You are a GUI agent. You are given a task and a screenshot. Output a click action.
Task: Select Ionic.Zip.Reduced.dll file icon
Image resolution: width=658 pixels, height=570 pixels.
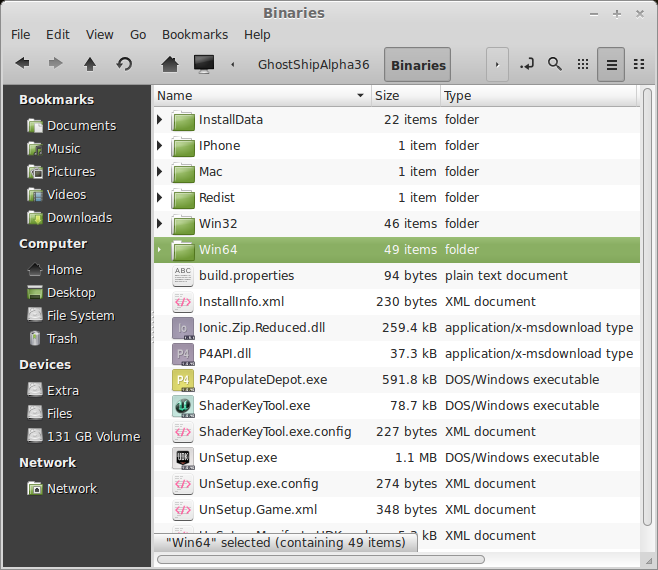[183, 328]
